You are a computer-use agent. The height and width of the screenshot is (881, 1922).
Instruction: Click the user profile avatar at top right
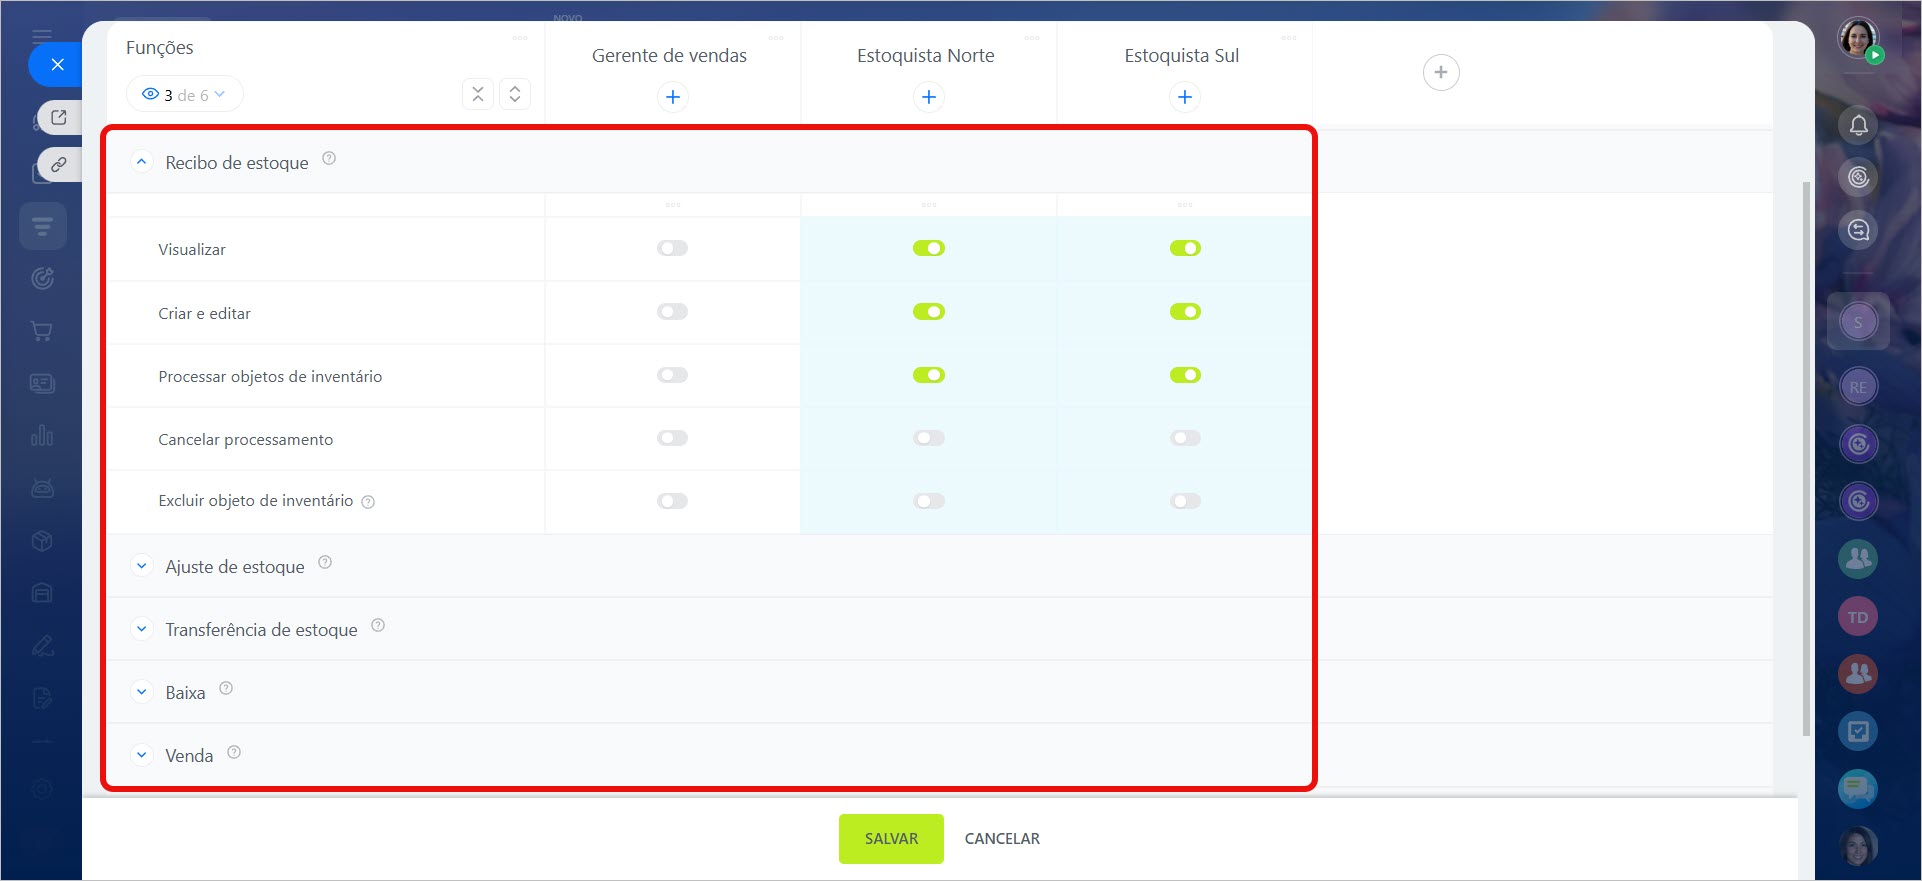click(1857, 39)
